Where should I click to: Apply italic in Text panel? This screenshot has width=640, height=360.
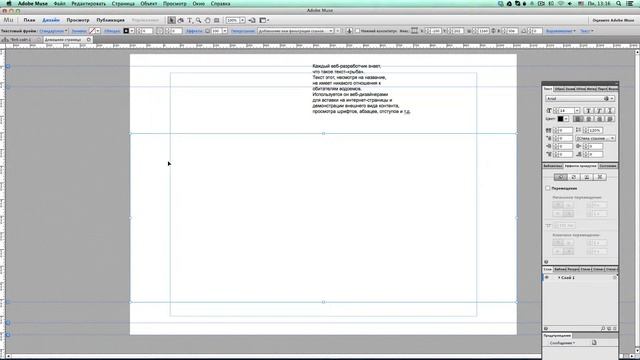click(x=599, y=111)
